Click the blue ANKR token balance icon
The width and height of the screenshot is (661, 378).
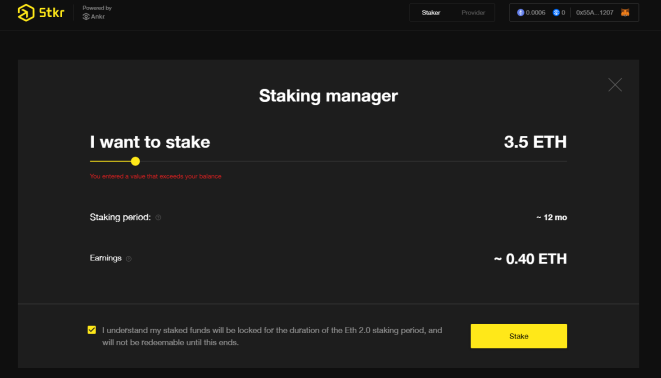556,13
